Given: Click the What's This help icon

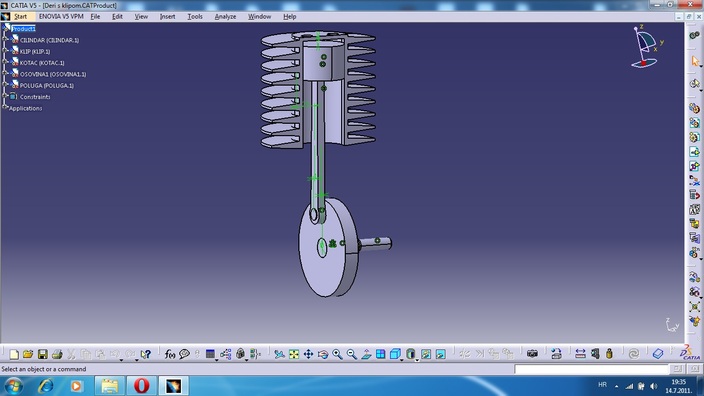Looking at the screenshot, I should [145, 354].
